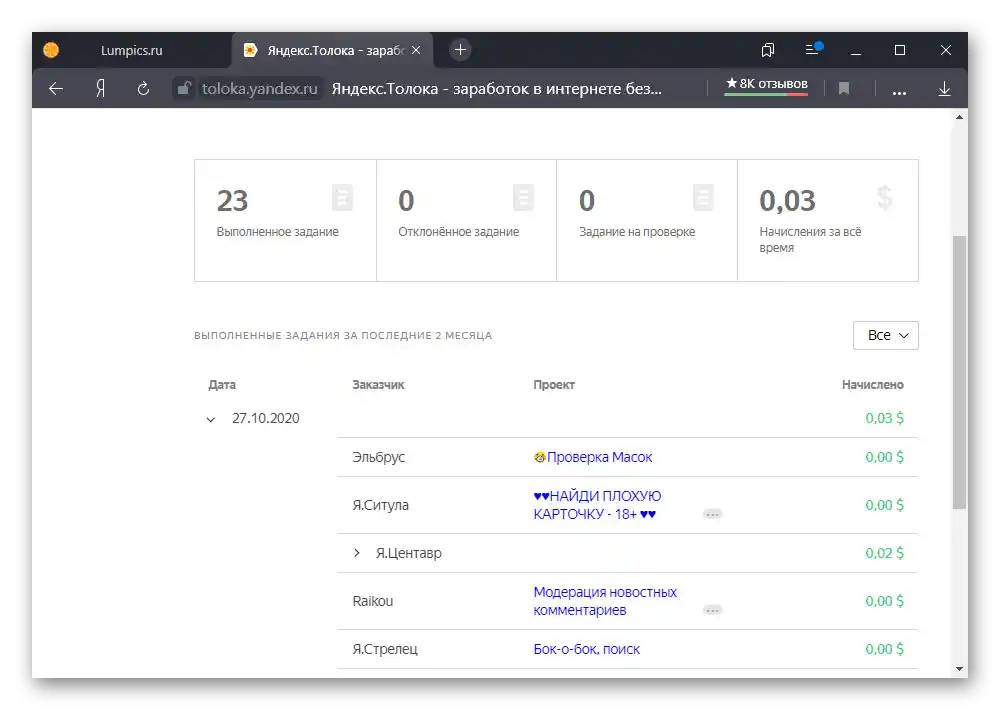Click the toloka.yandex.ru address field
1000x710 pixels.
260,89
